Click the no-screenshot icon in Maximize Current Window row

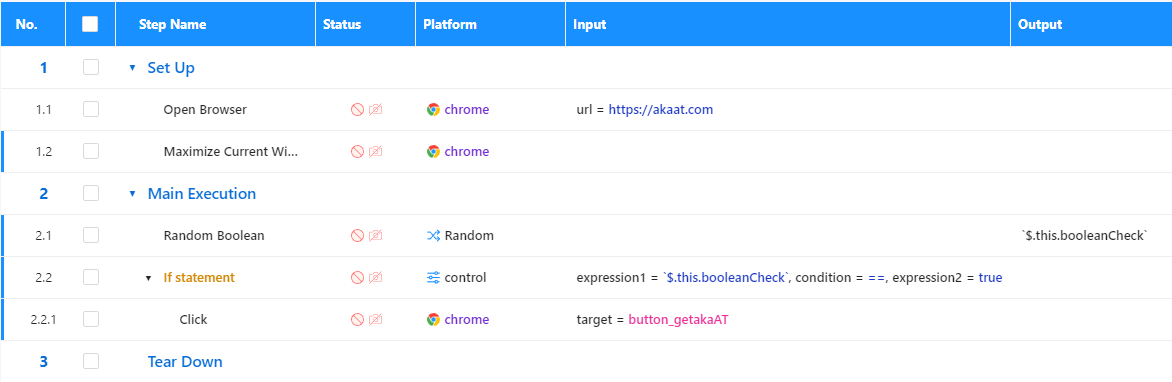click(375, 152)
